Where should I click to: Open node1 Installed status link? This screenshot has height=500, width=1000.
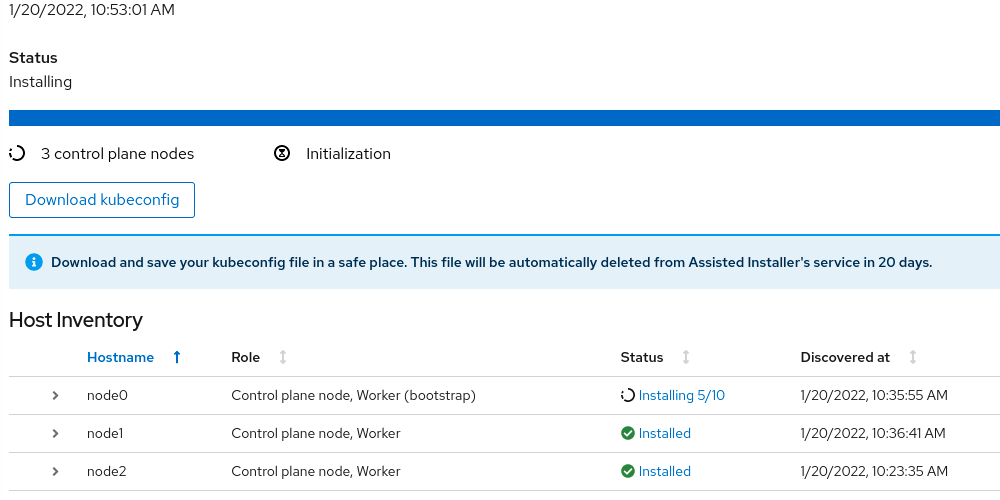coord(665,433)
